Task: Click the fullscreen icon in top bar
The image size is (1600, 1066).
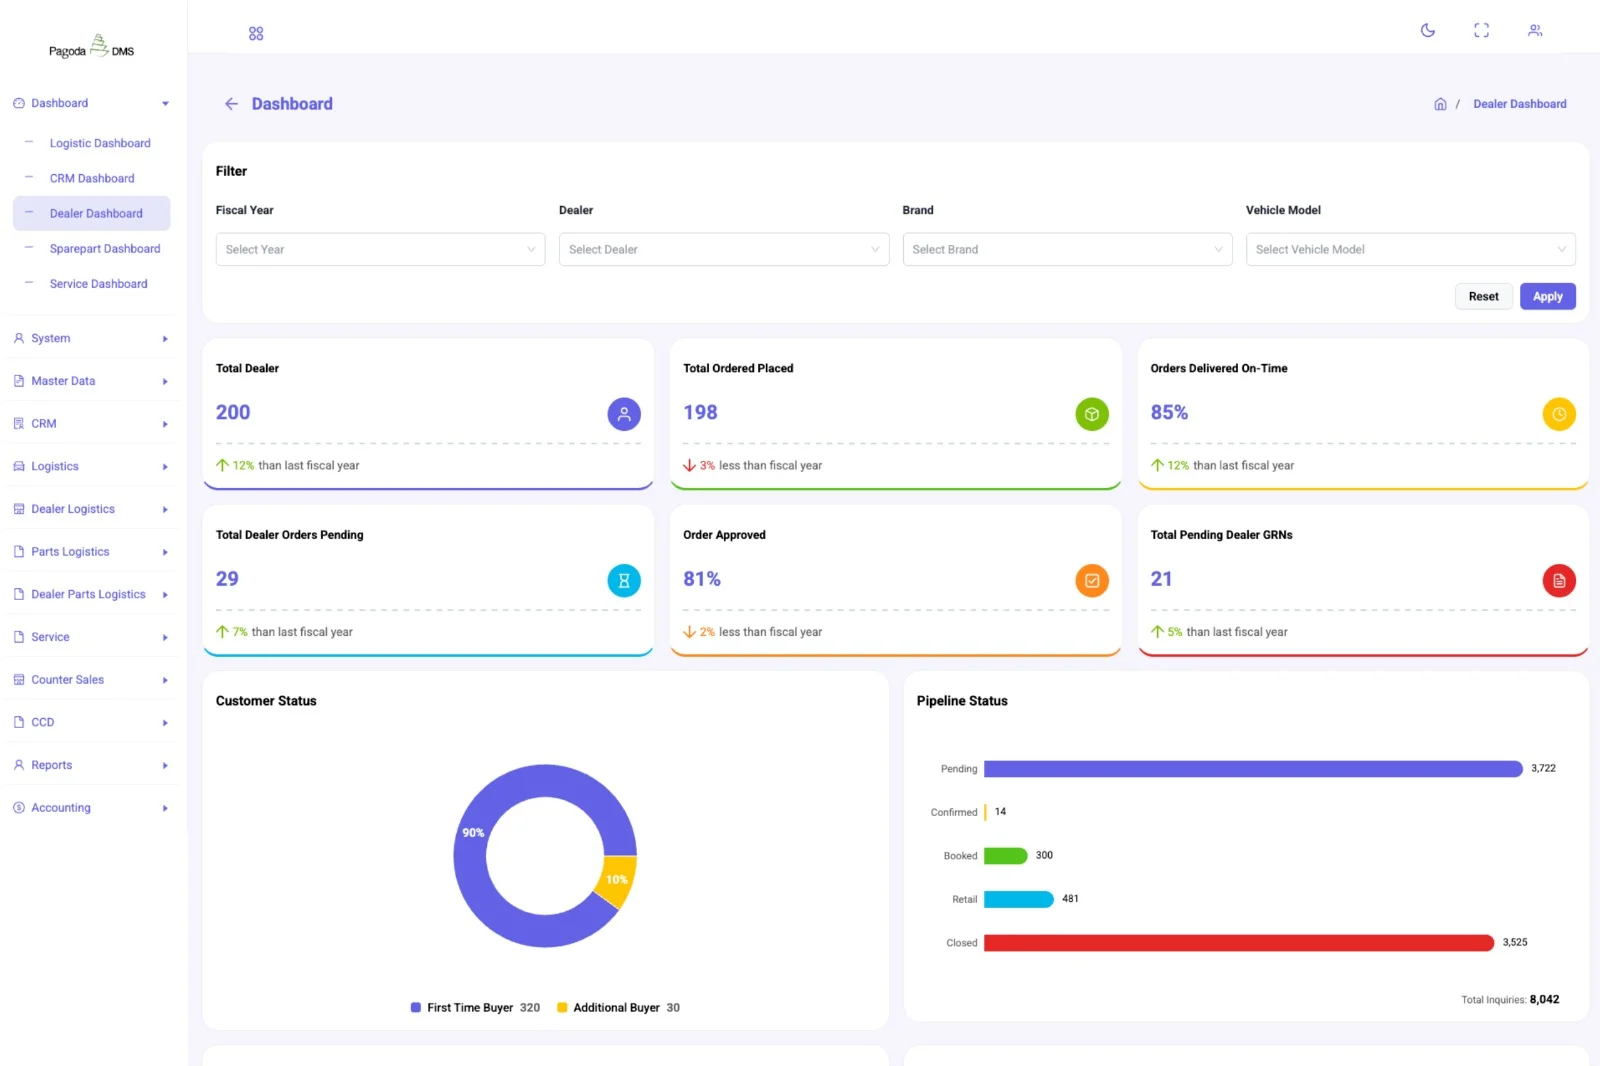Action: (1481, 30)
